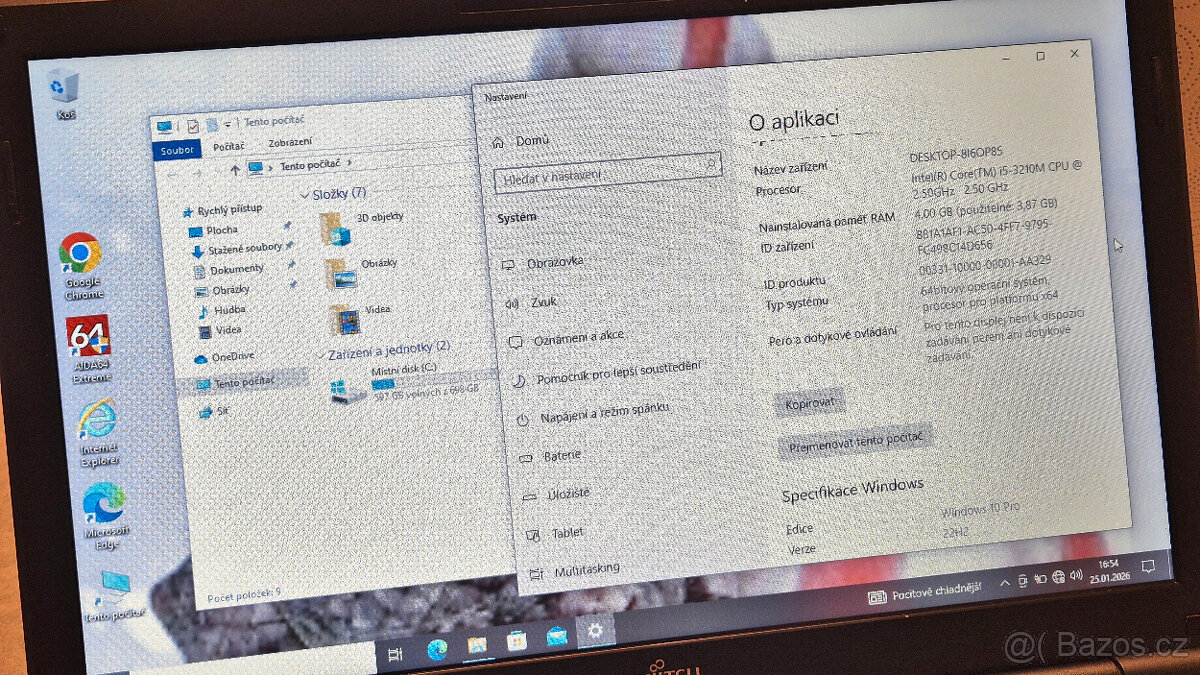Open Pomocník pro lepší soustředění settings
The image size is (1200, 675).
(606, 372)
